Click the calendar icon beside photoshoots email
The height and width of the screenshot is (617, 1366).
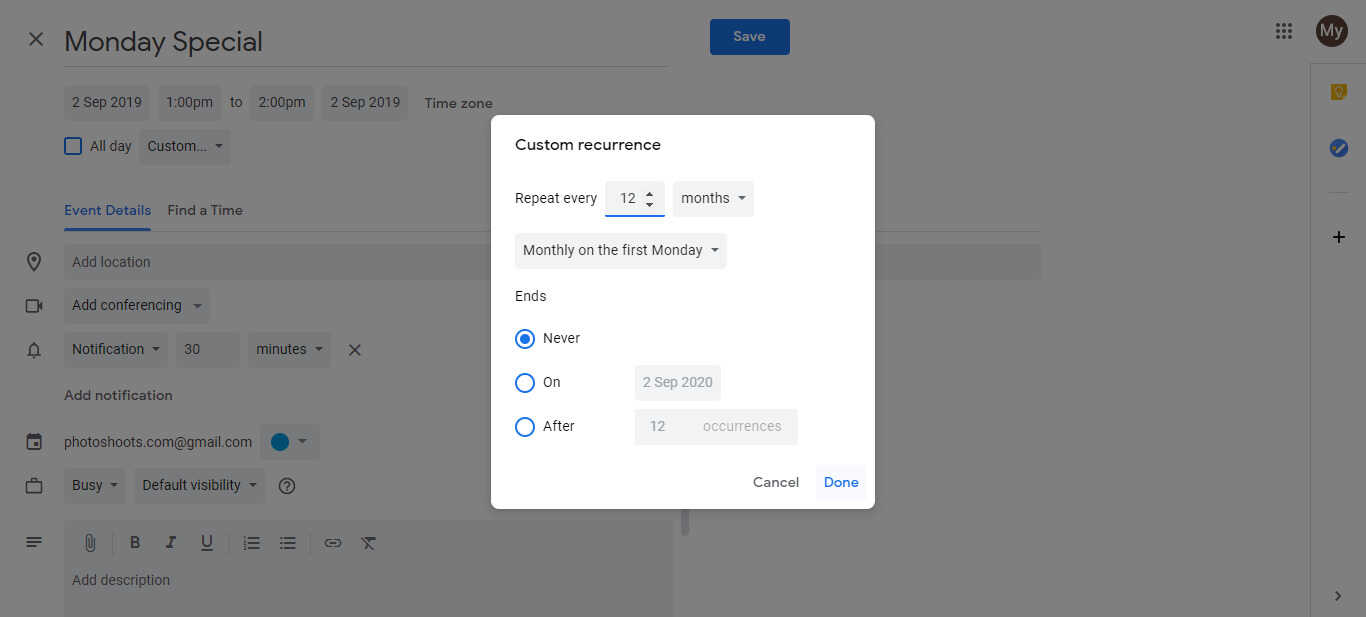(x=34, y=442)
